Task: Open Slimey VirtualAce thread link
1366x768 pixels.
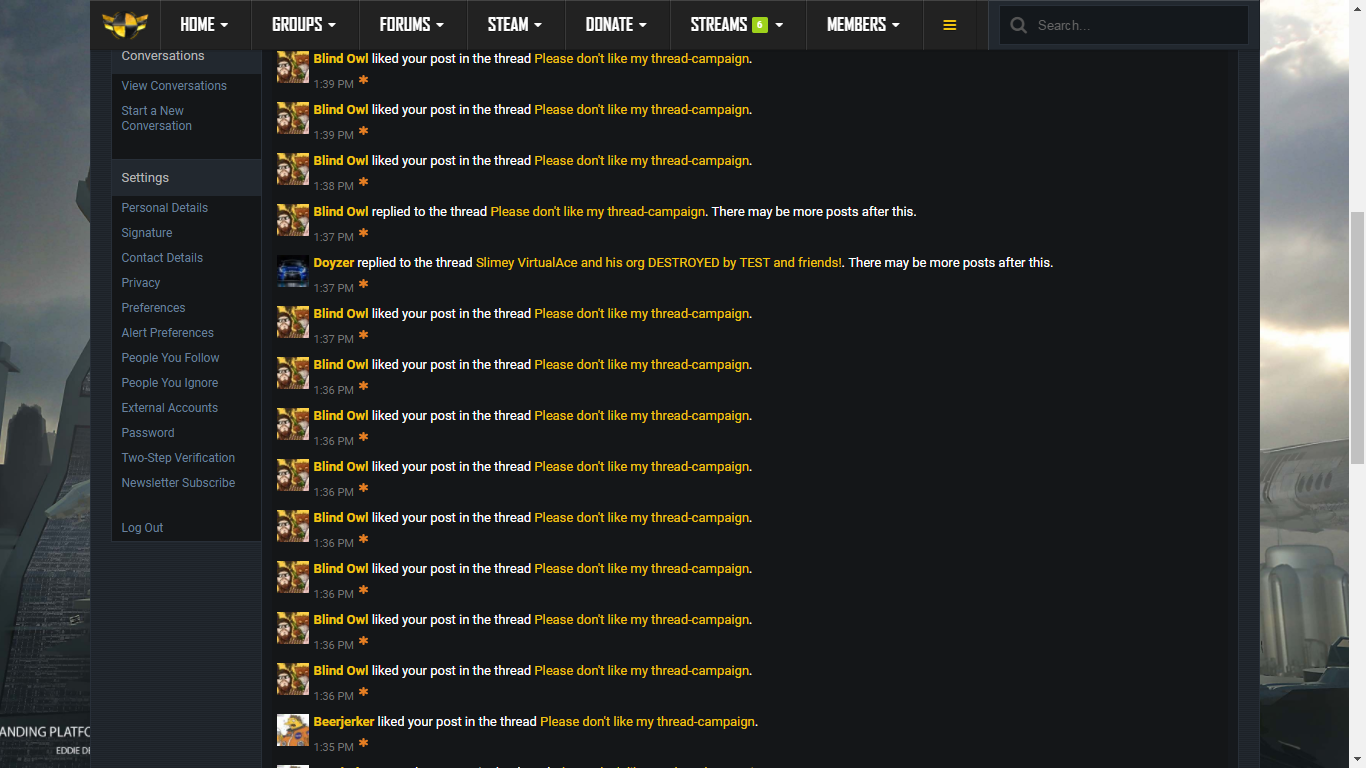Action: 658,263
